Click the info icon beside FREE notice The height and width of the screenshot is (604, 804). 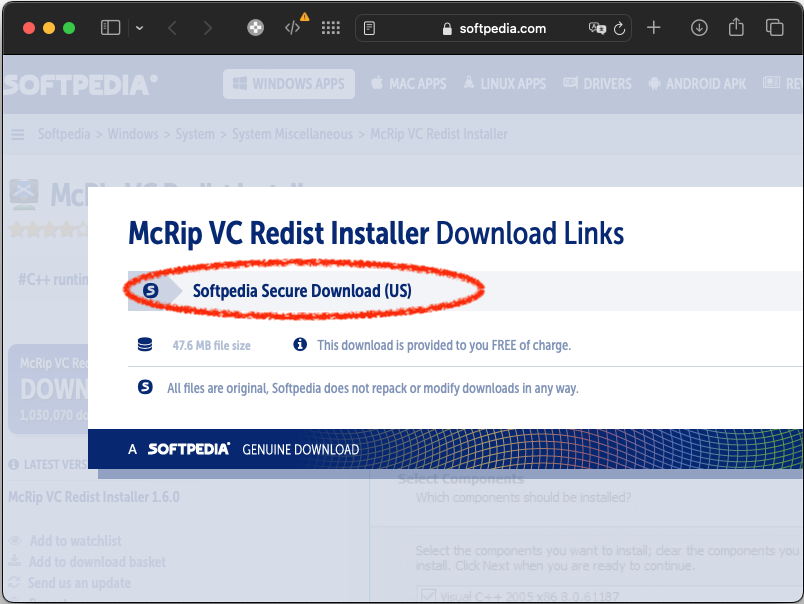click(x=300, y=344)
